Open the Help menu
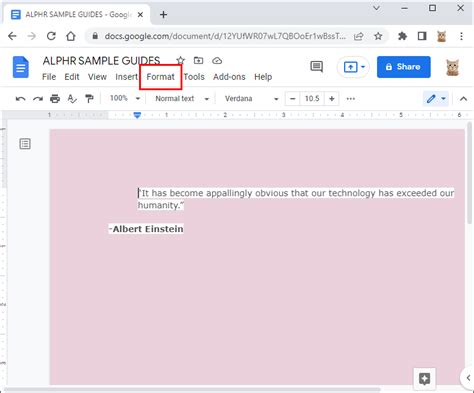The width and height of the screenshot is (474, 393). [x=263, y=77]
